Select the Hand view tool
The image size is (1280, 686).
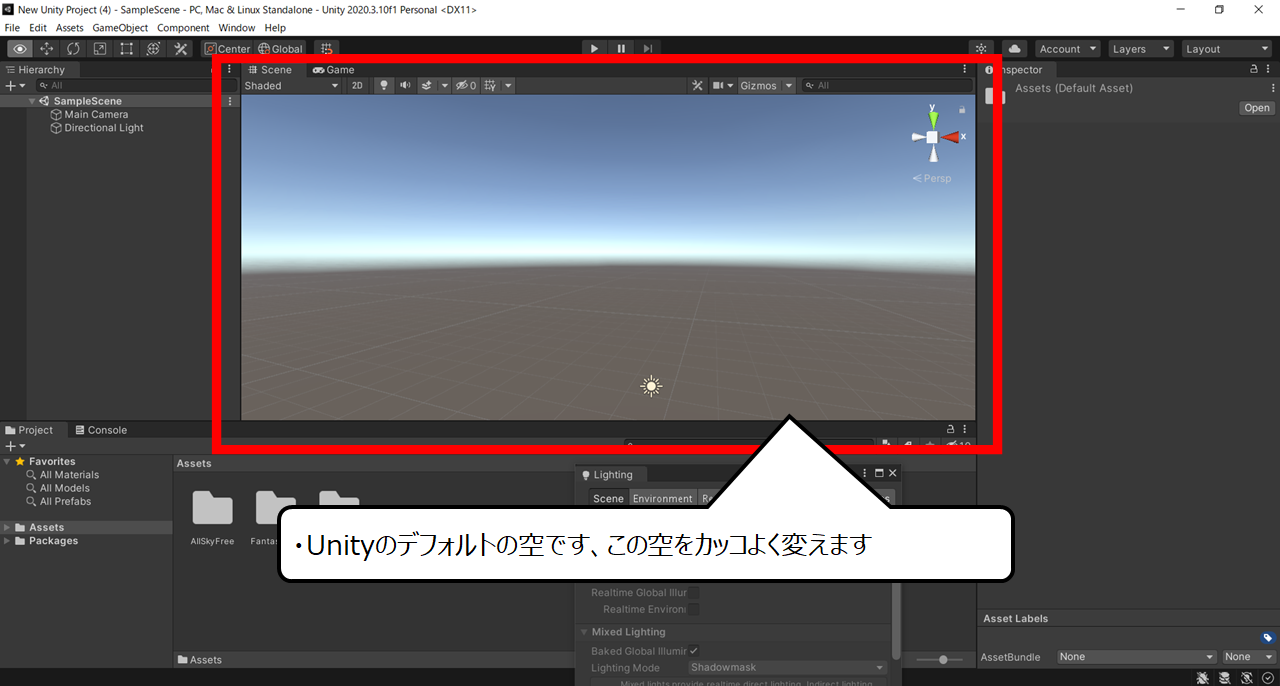pos(19,49)
